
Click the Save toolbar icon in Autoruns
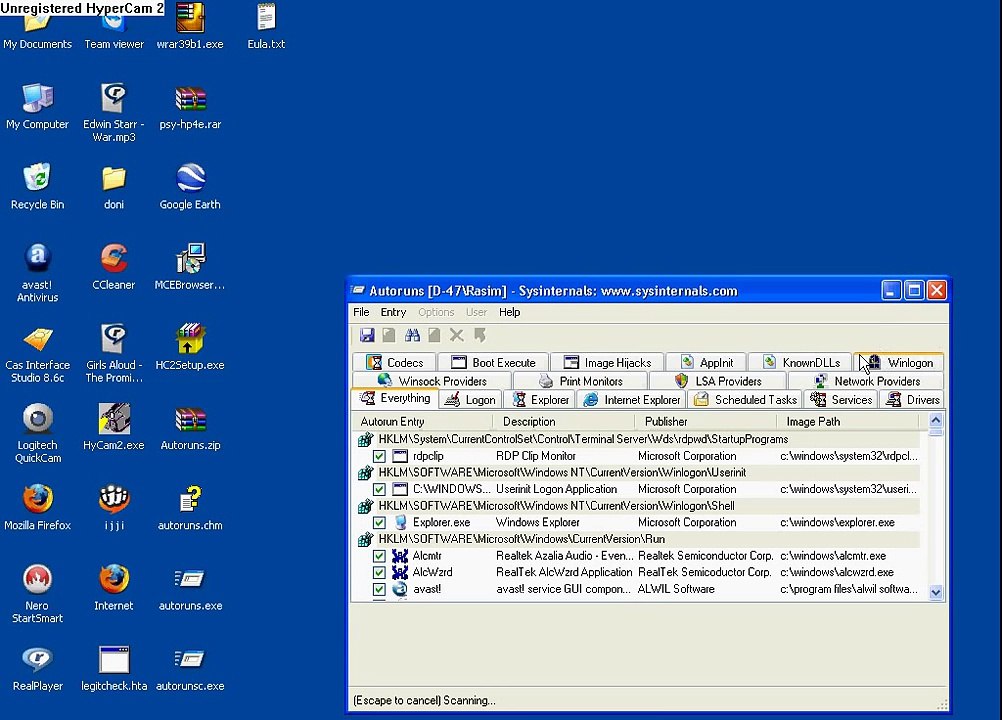367,335
